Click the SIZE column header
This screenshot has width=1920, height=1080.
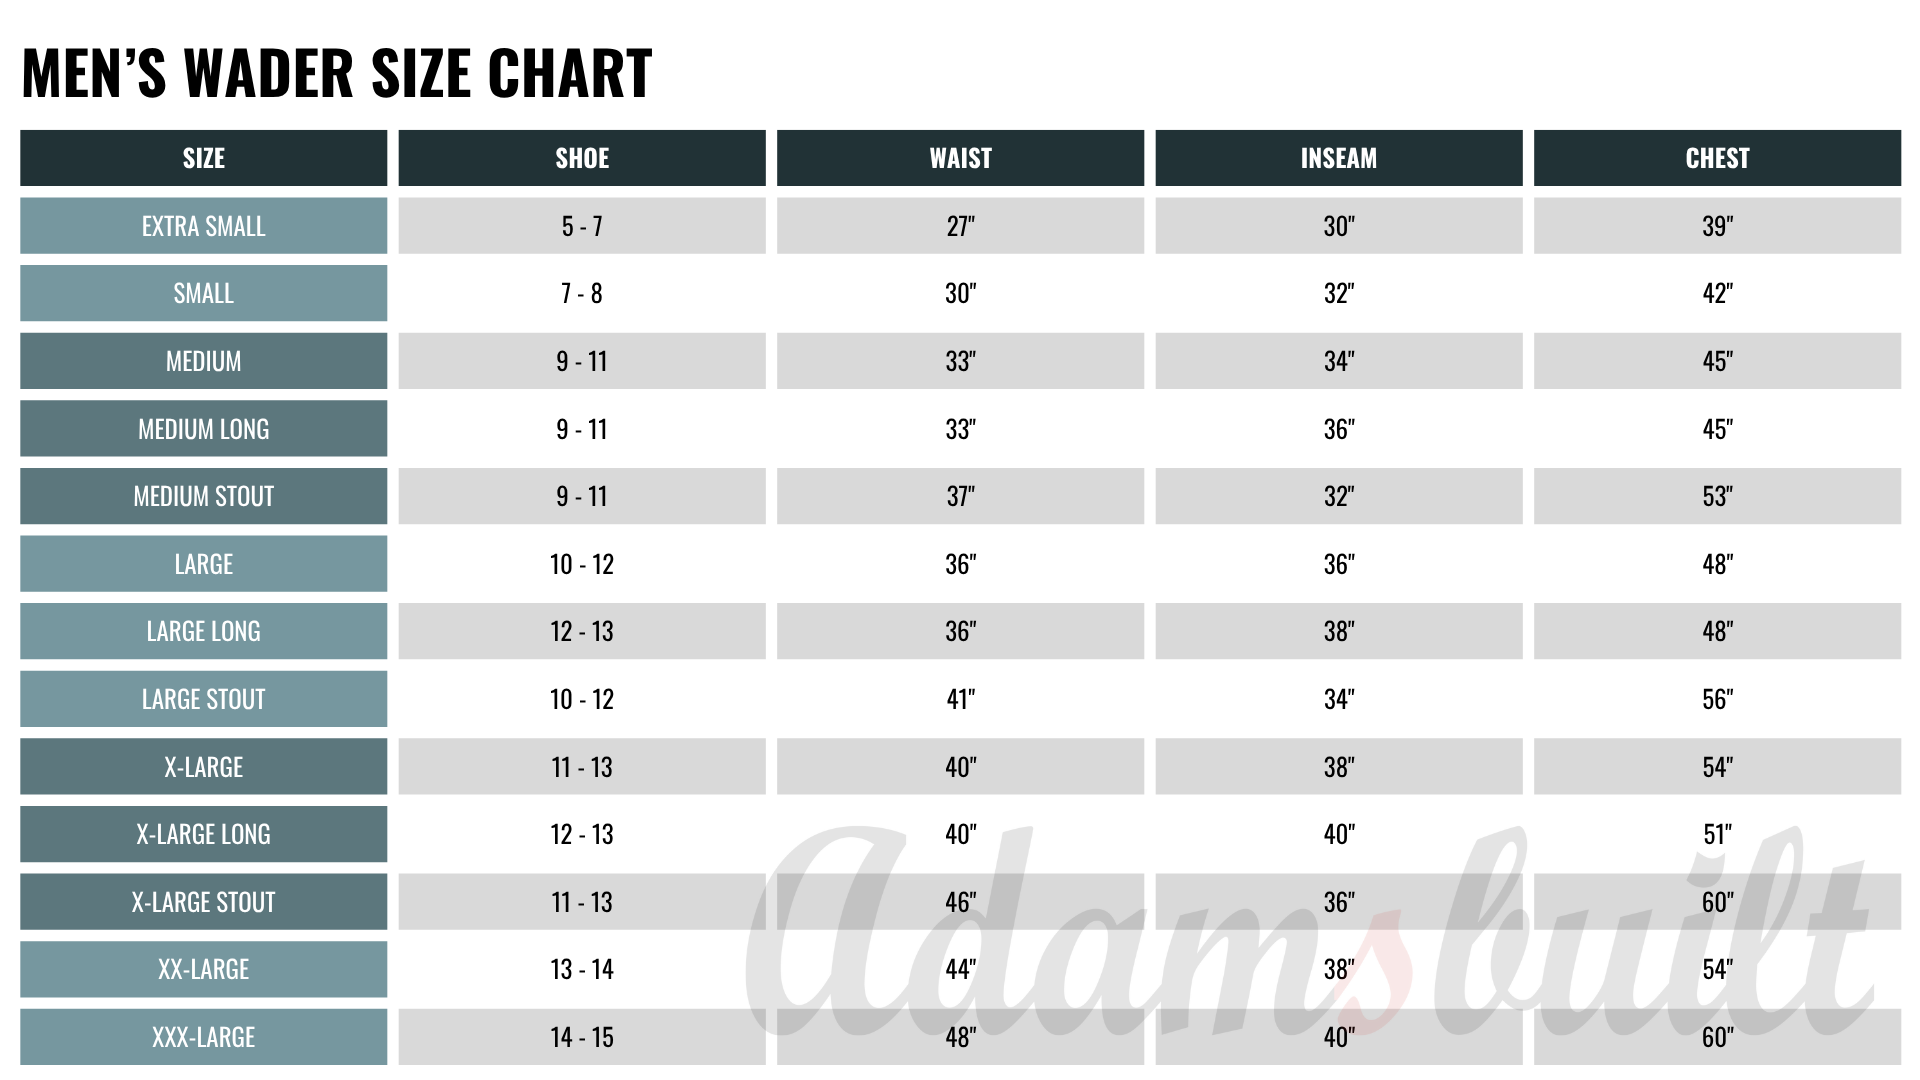click(x=203, y=158)
